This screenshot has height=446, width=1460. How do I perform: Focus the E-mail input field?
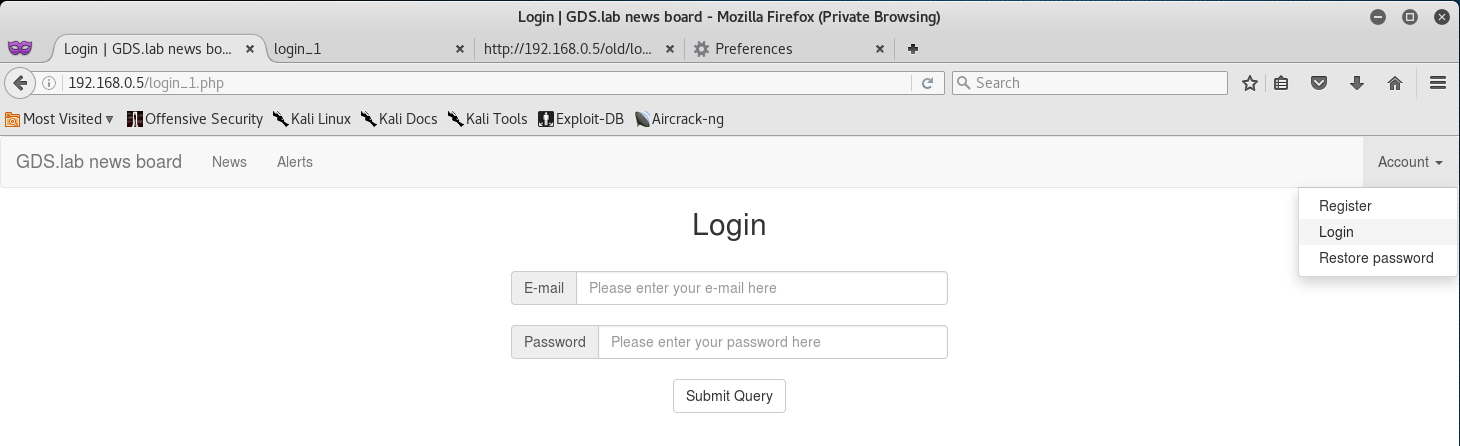(x=761, y=288)
